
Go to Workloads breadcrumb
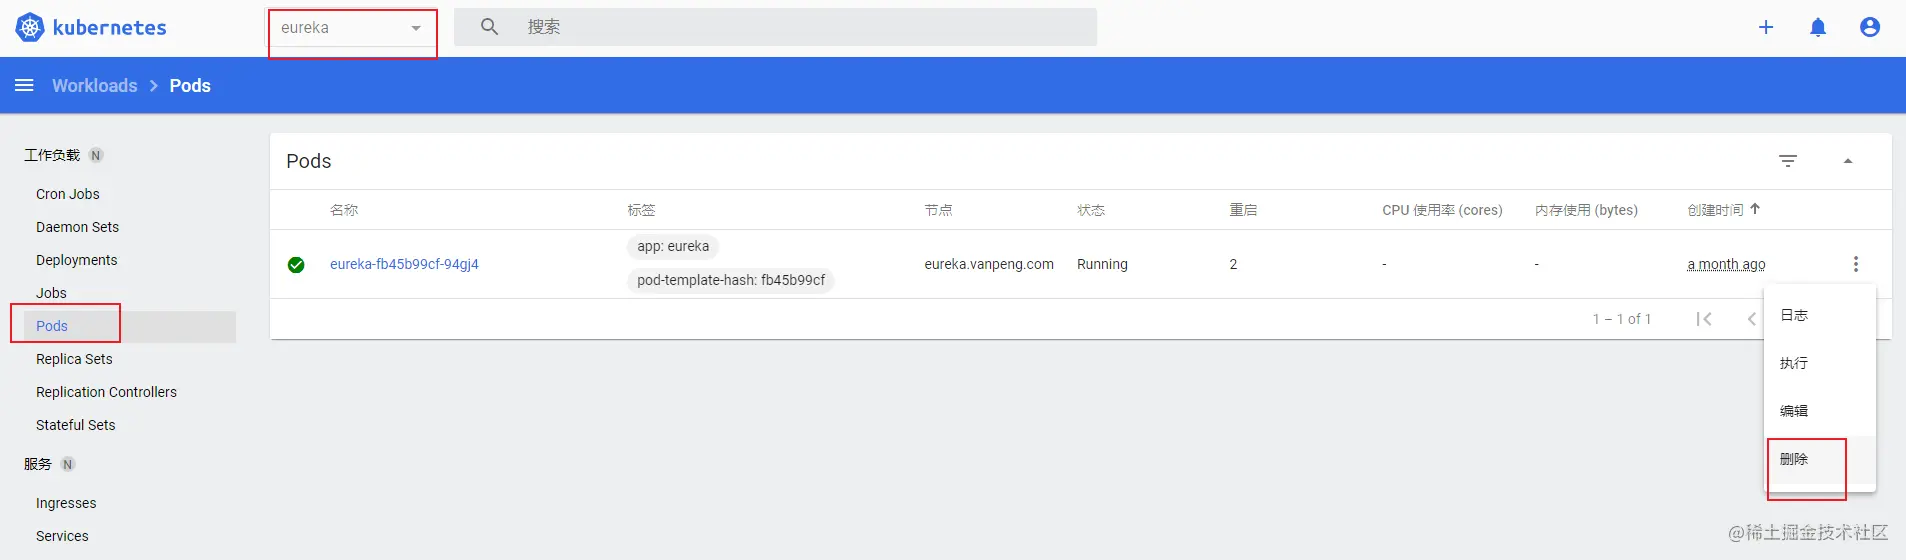click(x=95, y=86)
